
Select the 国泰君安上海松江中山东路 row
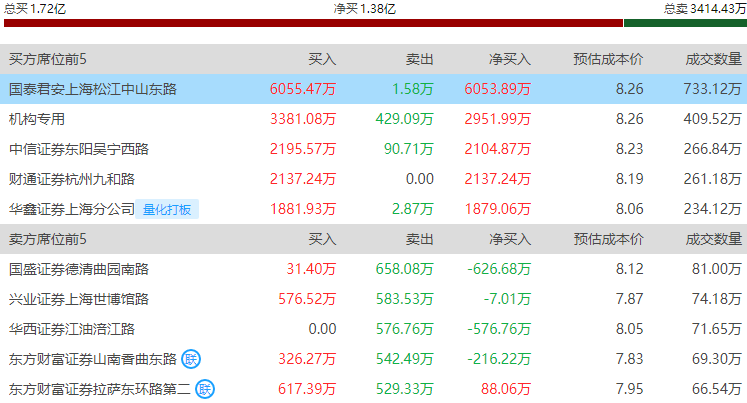pyautogui.click(x=374, y=89)
